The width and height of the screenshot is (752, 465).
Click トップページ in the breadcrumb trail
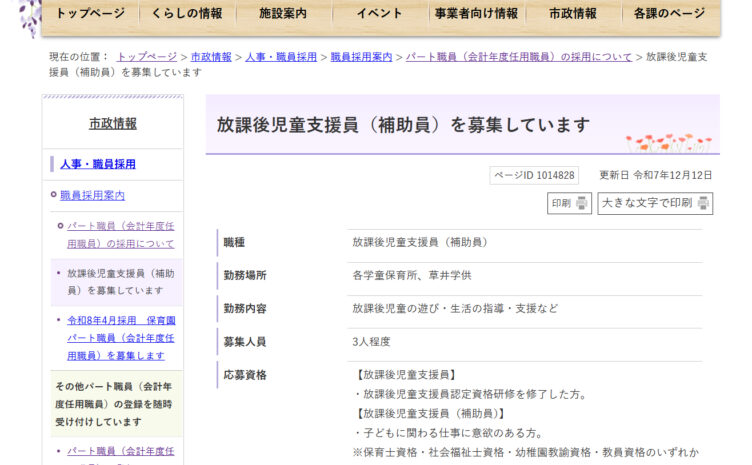[147, 57]
